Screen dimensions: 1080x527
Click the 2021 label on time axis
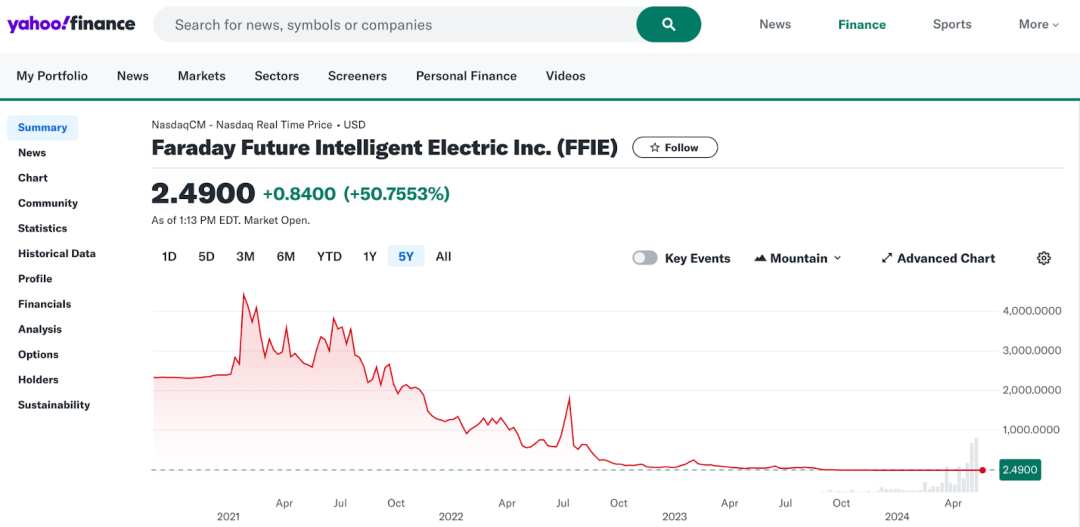pyautogui.click(x=228, y=516)
